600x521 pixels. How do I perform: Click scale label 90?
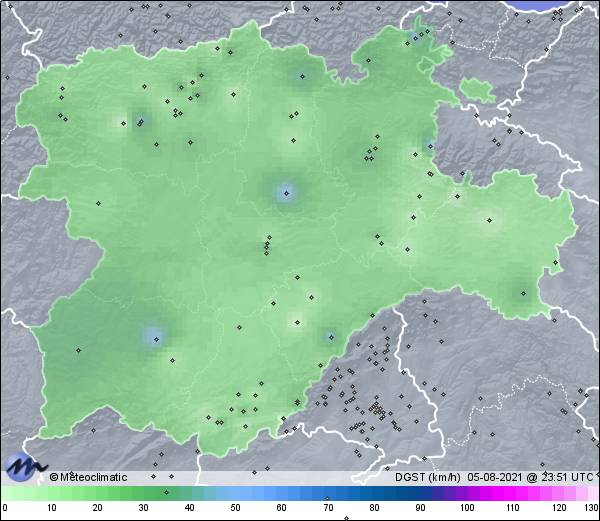pos(420,508)
